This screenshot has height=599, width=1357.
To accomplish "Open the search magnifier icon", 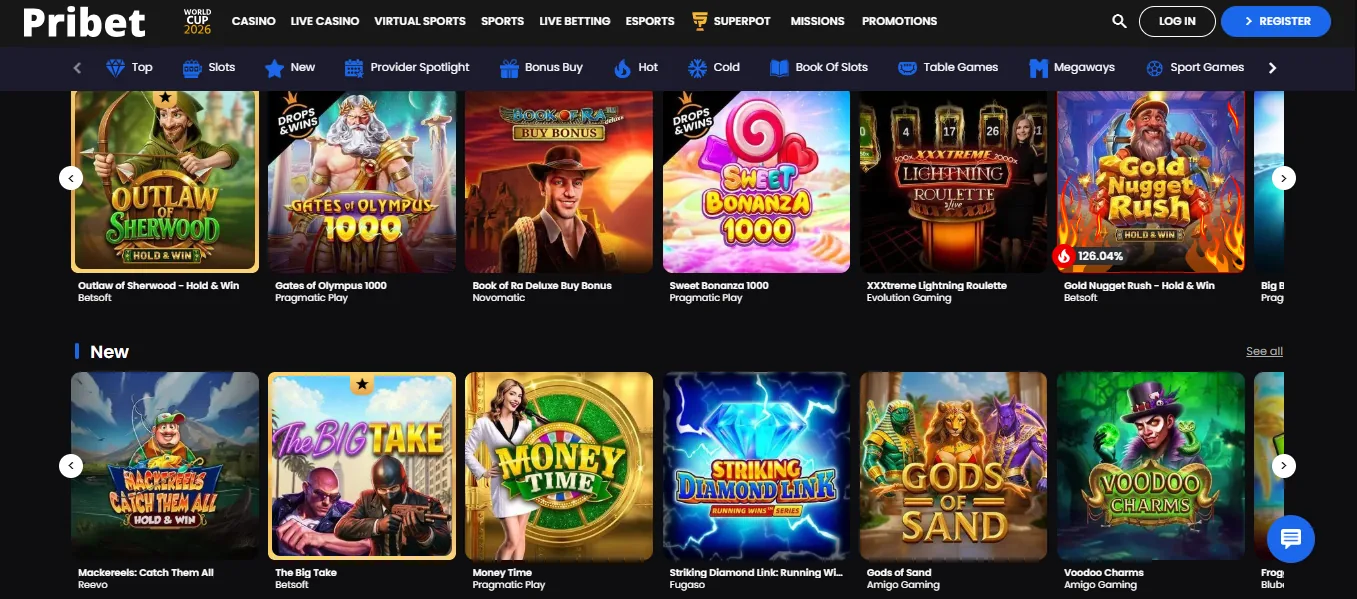I will pos(1119,21).
